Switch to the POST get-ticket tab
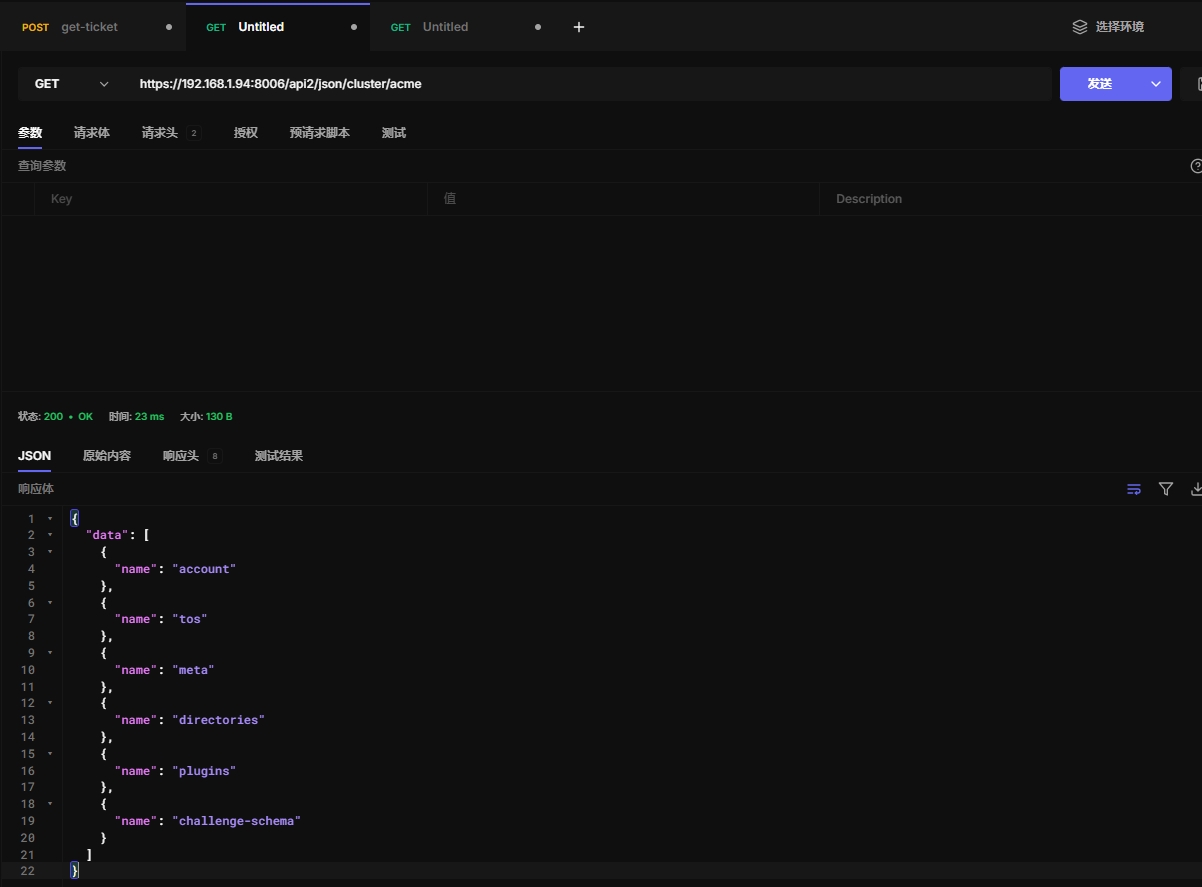This screenshot has width=1202, height=887. pos(90,27)
